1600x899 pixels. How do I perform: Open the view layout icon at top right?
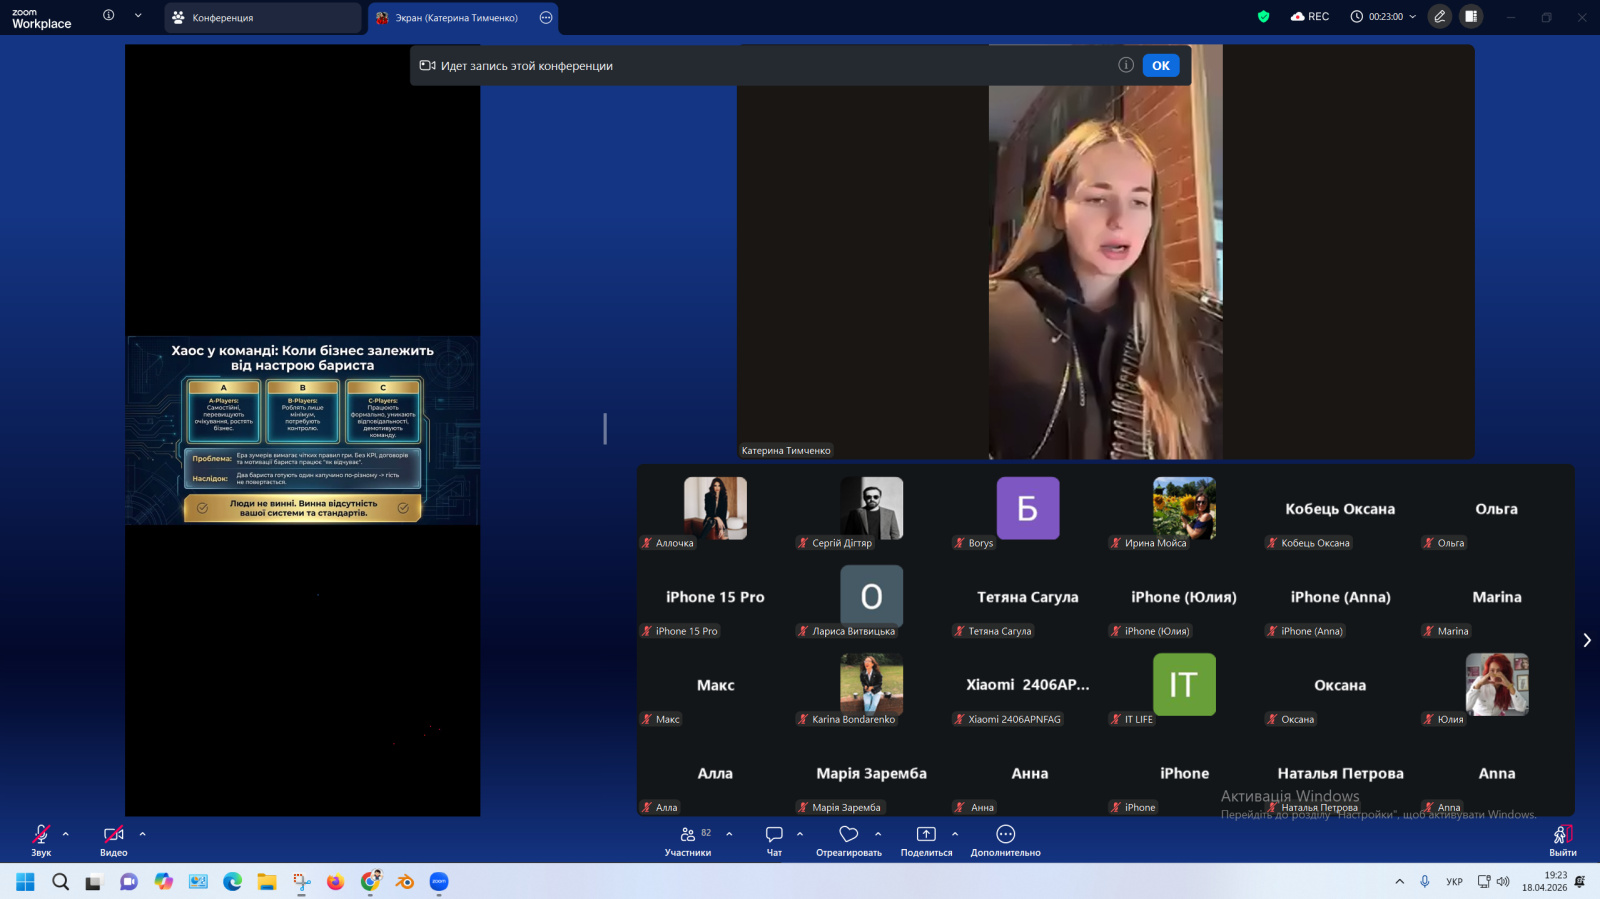point(1470,17)
